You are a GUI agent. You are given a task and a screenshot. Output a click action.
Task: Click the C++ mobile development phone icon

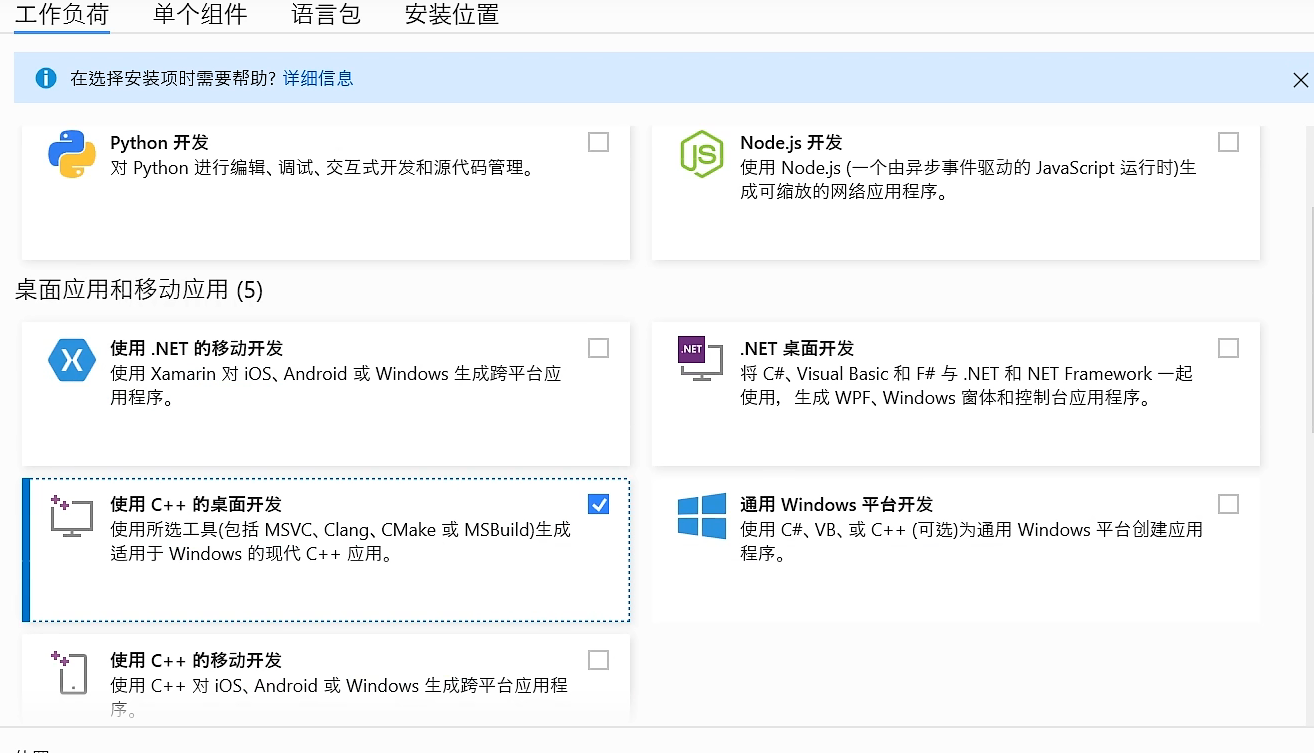70,672
